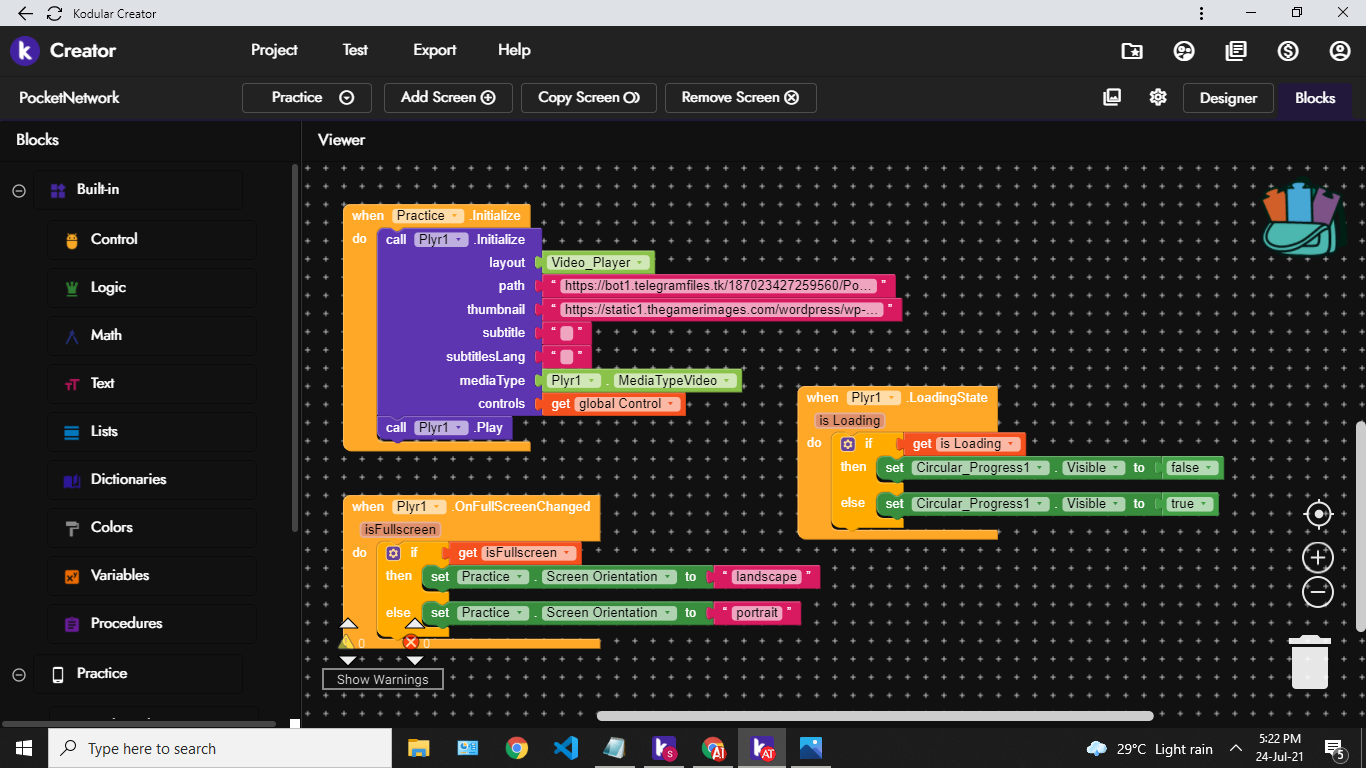Open the mutator gear on is Loading if block
The height and width of the screenshot is (768, 1366).
(848, 444)
